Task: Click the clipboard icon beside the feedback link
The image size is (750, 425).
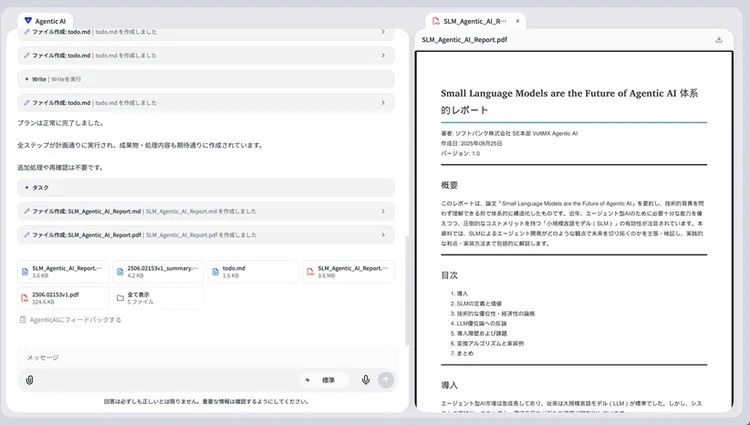Action: tap(22, 319)
